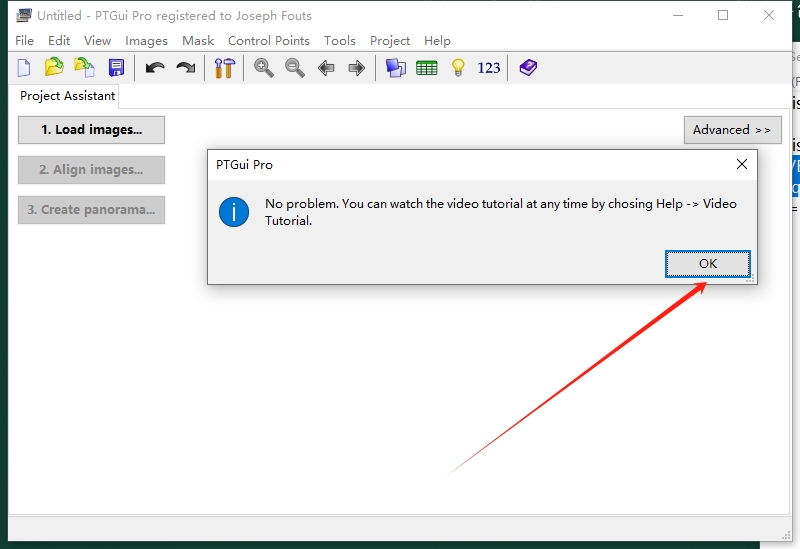
Task: Open the Project menu
Action: 390,41
